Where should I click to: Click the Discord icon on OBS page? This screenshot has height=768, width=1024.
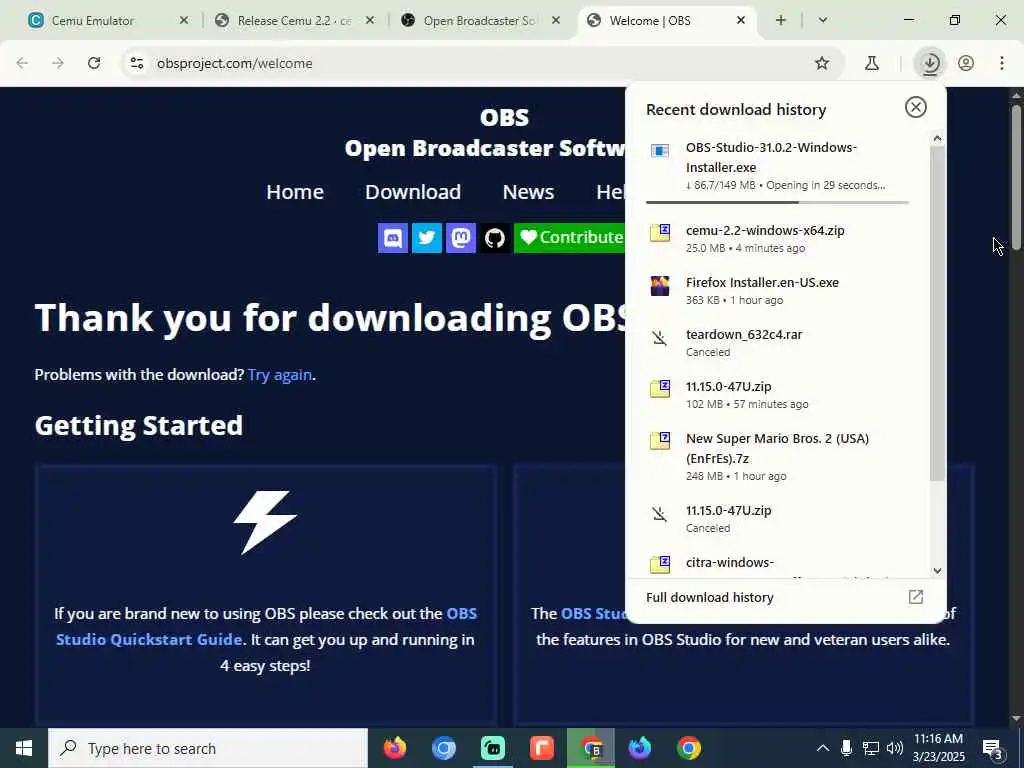pos(392,238)
